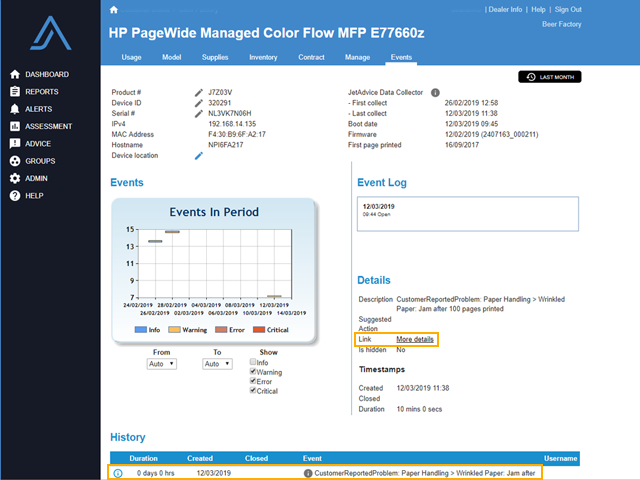
Task: Switch to the Contract tab
Action: (311, 57)
